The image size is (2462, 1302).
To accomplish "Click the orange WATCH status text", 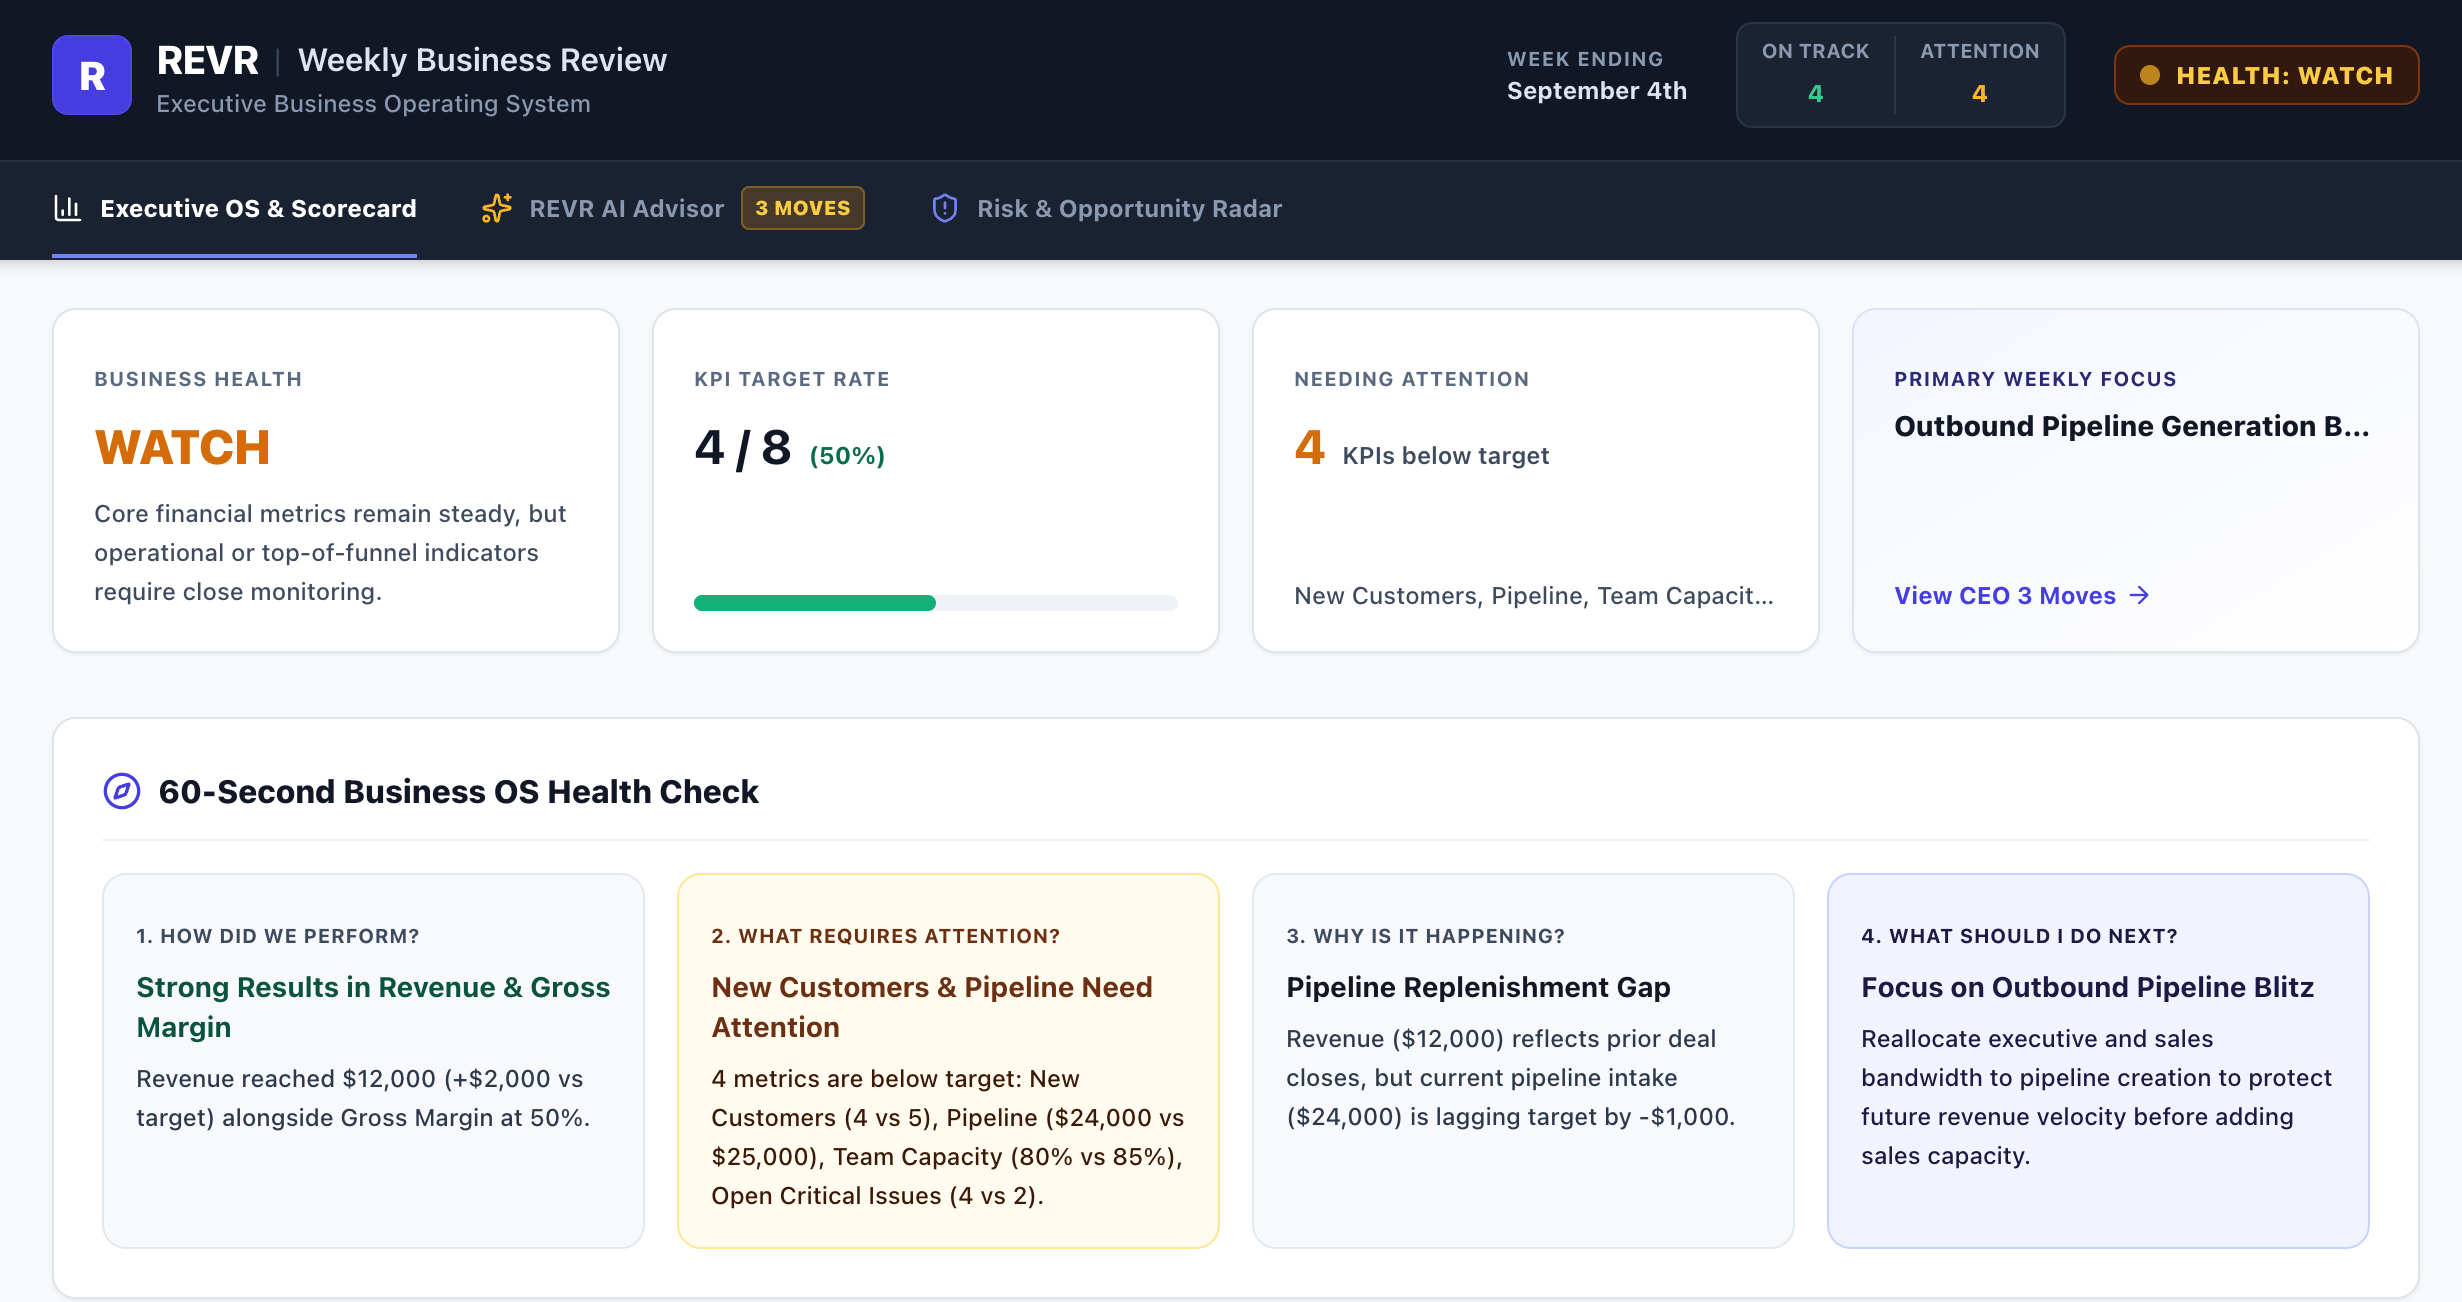I will (x=182, y=447).
